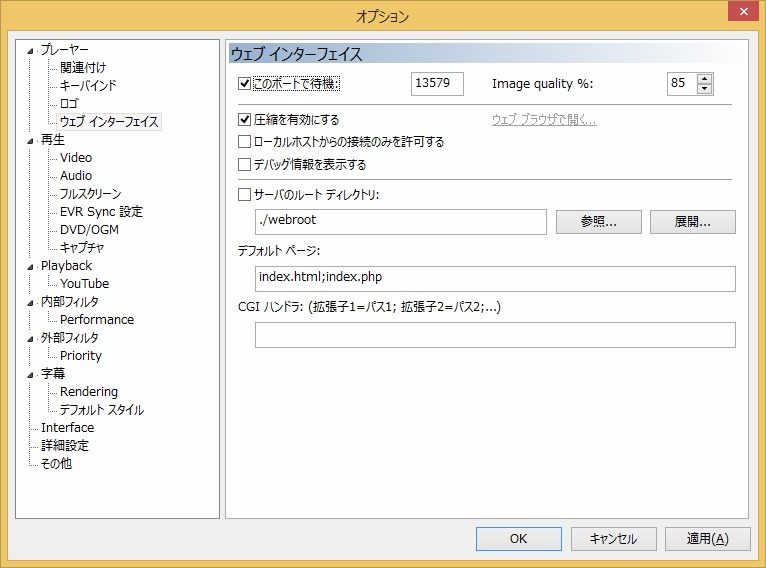
Task: Open Rendering settings in tree
Action: (89, 392)
